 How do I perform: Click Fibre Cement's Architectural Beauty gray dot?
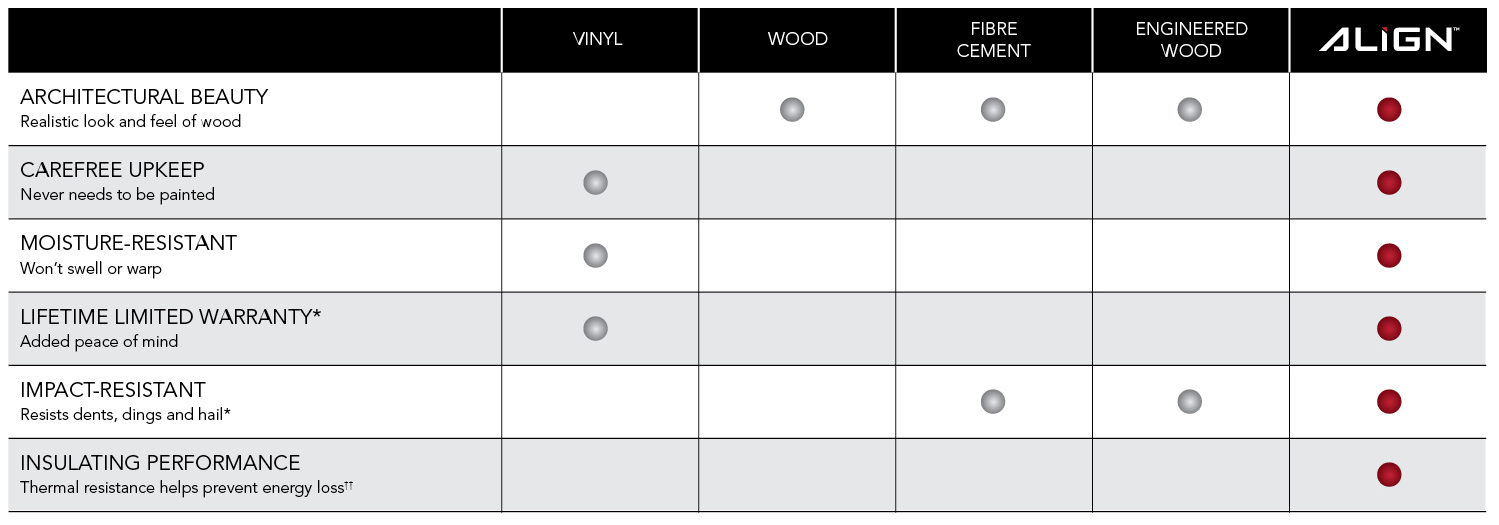pyautogui.click(x=992, y=109)
